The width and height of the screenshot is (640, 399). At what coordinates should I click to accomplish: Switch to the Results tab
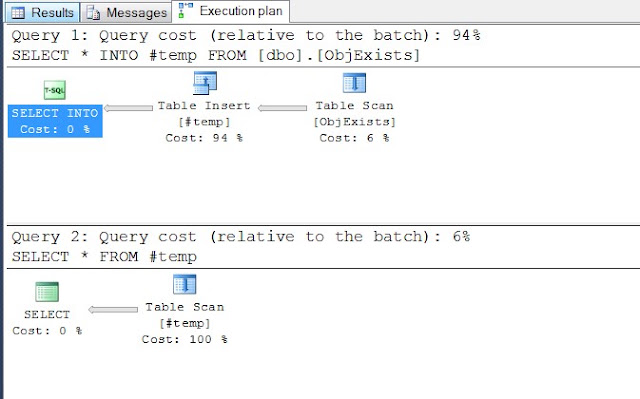42,13
